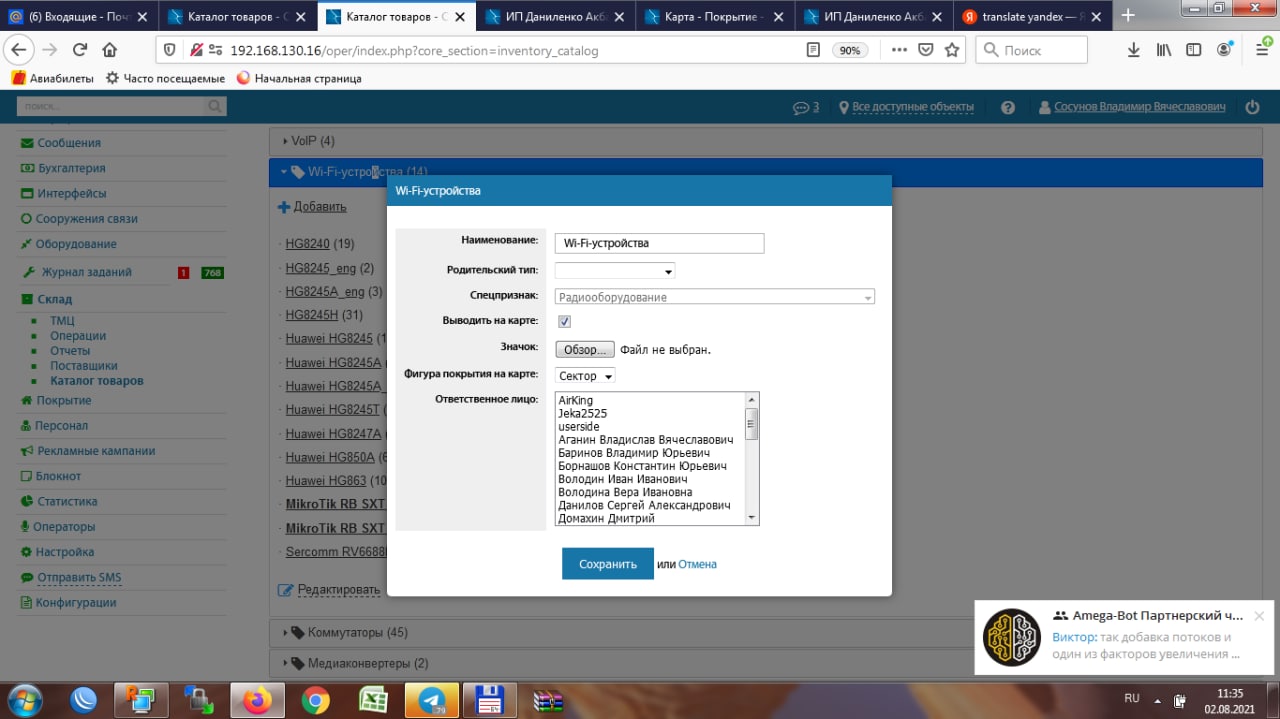Close the Amega-Bot notification popup
This screenshot has width=1280, height=719.
tap(1259, 616)
